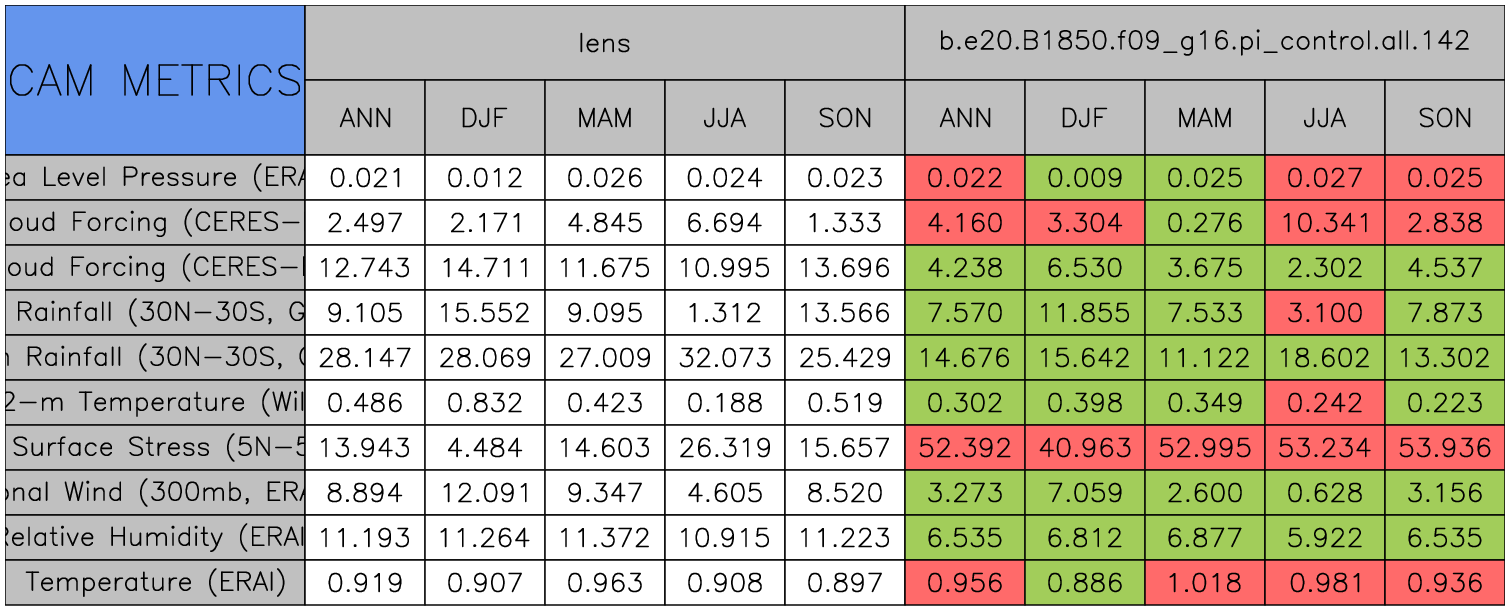This screenshot has height=611, width=1510.
Task: Pick the green cell showing 0.628
Action: 1324,492
